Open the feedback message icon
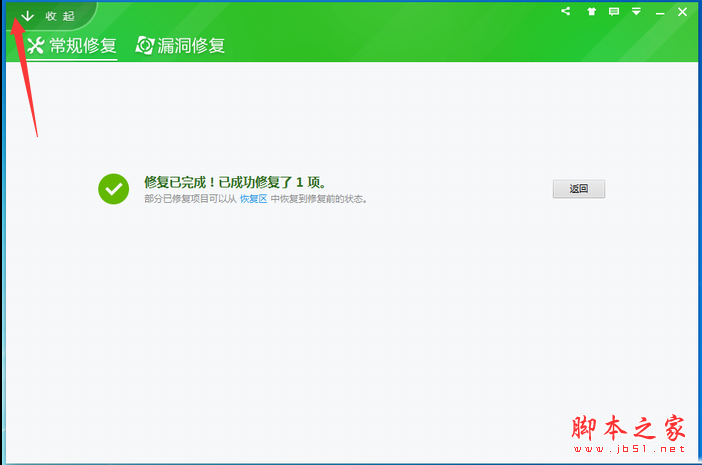Screen dimensions: 702x465 tap(614, 12)
